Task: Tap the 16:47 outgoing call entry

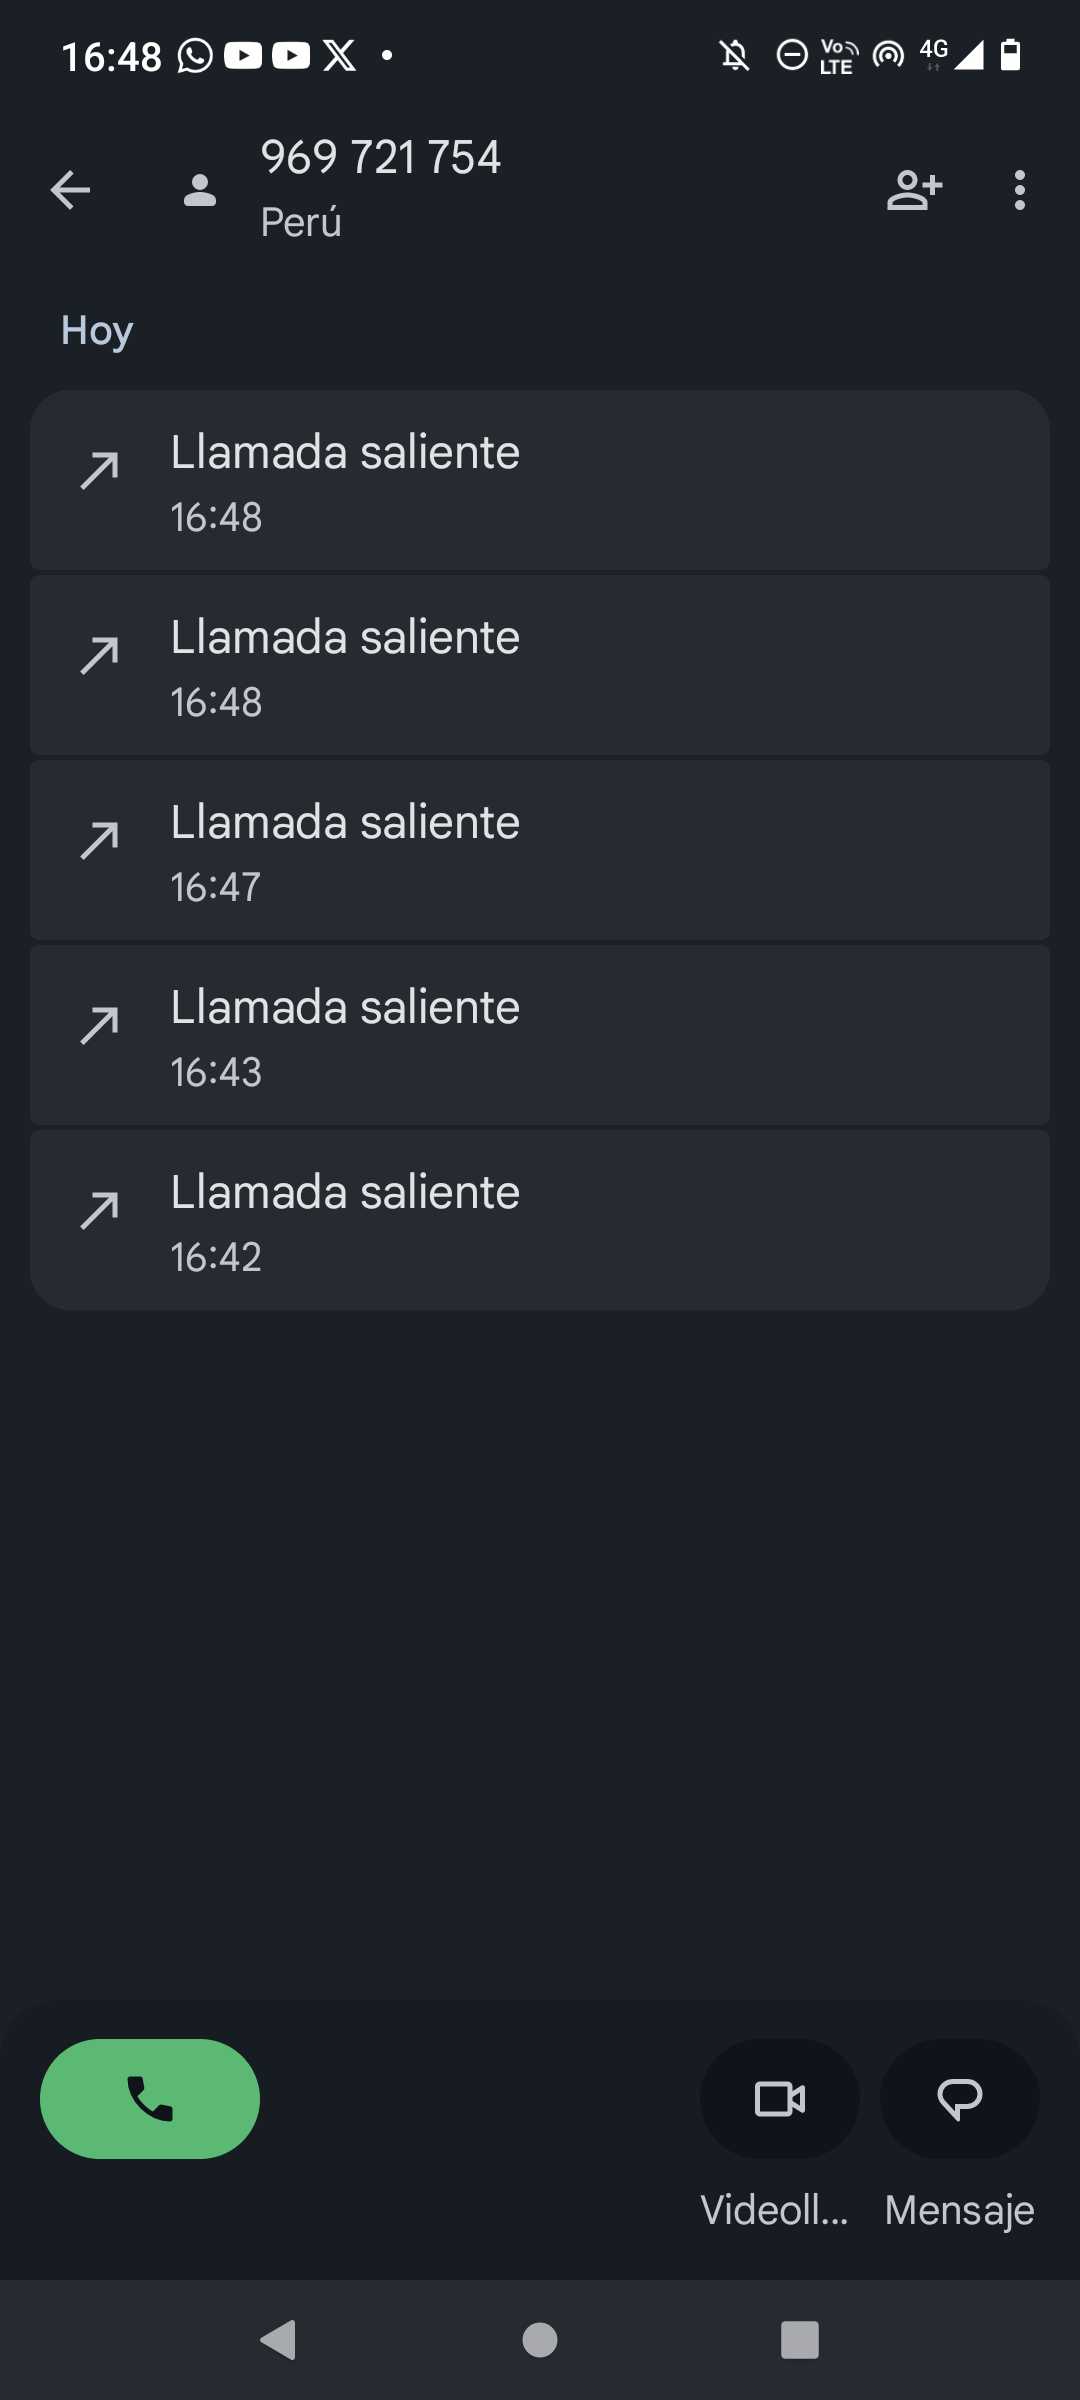Action: 540,851
